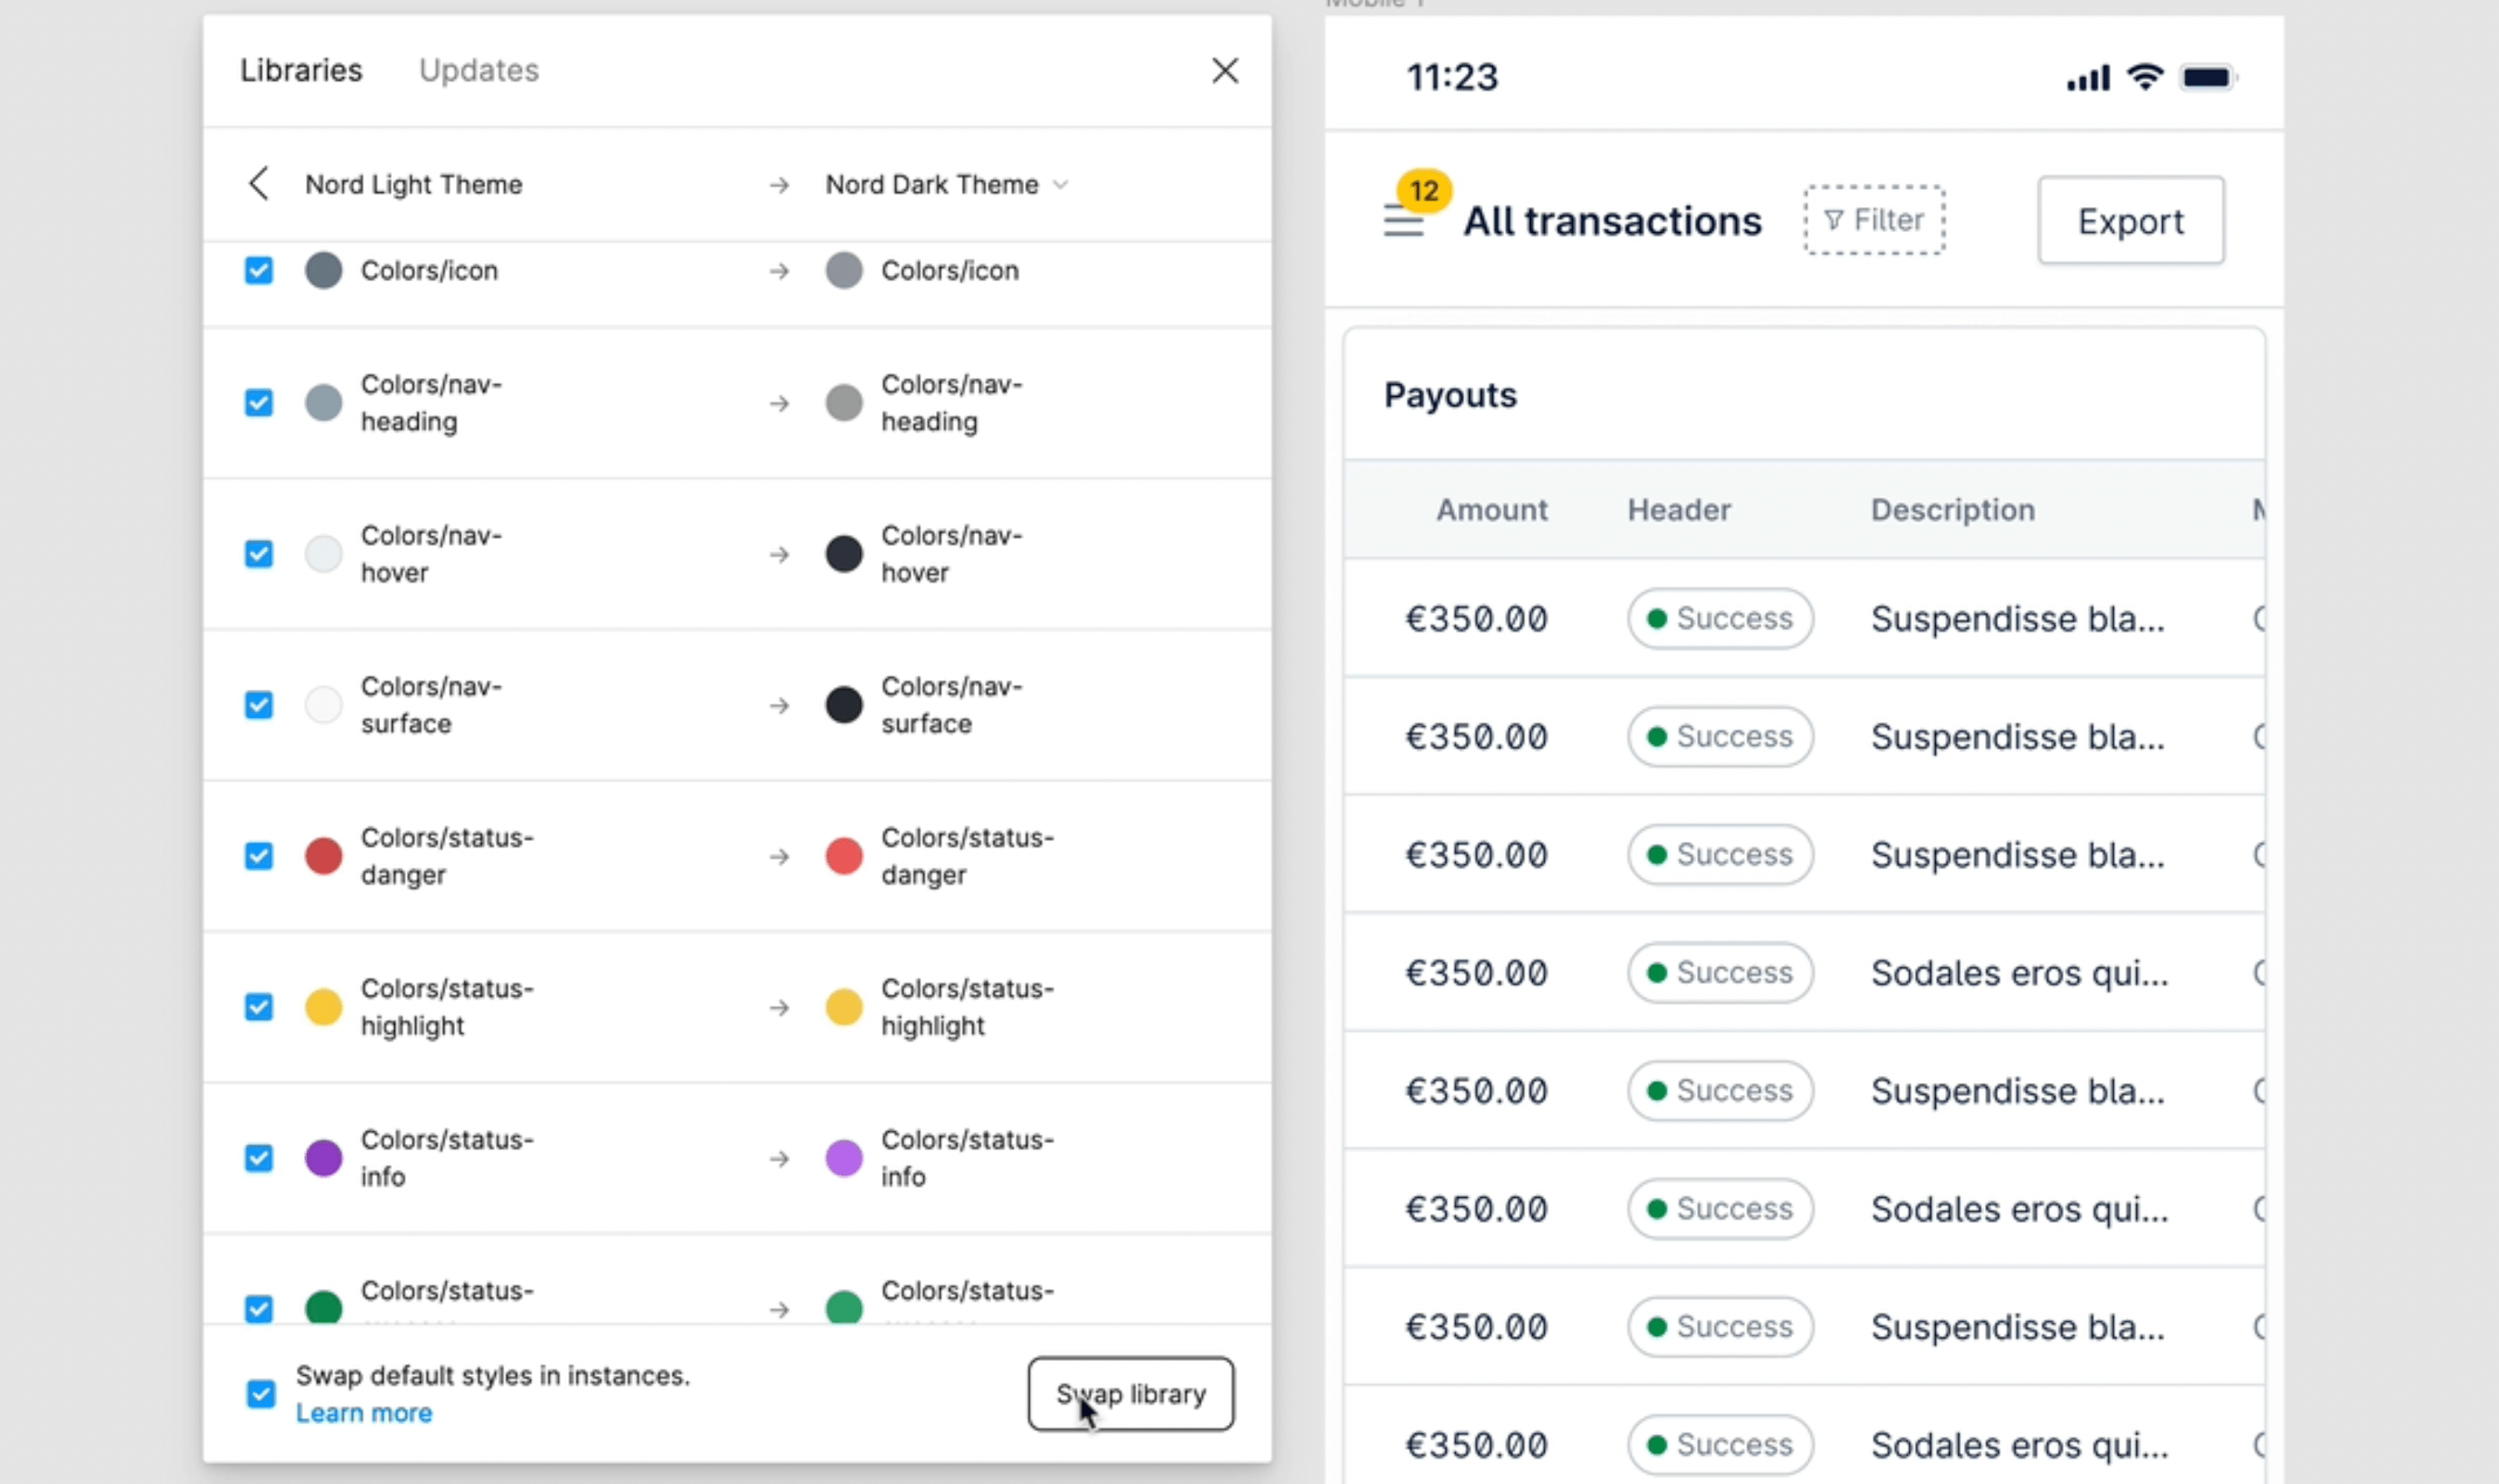This screenshot has height=1484, width=2499.
Task: Uncheck the Colors/status-info checkbox
Action: click(x=259, y=1158)
